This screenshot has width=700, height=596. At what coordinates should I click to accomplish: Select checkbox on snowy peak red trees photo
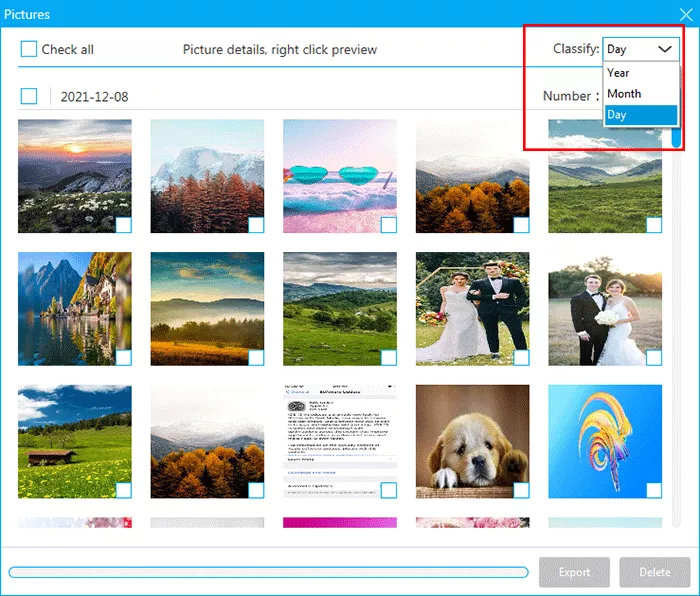[256, 225]
